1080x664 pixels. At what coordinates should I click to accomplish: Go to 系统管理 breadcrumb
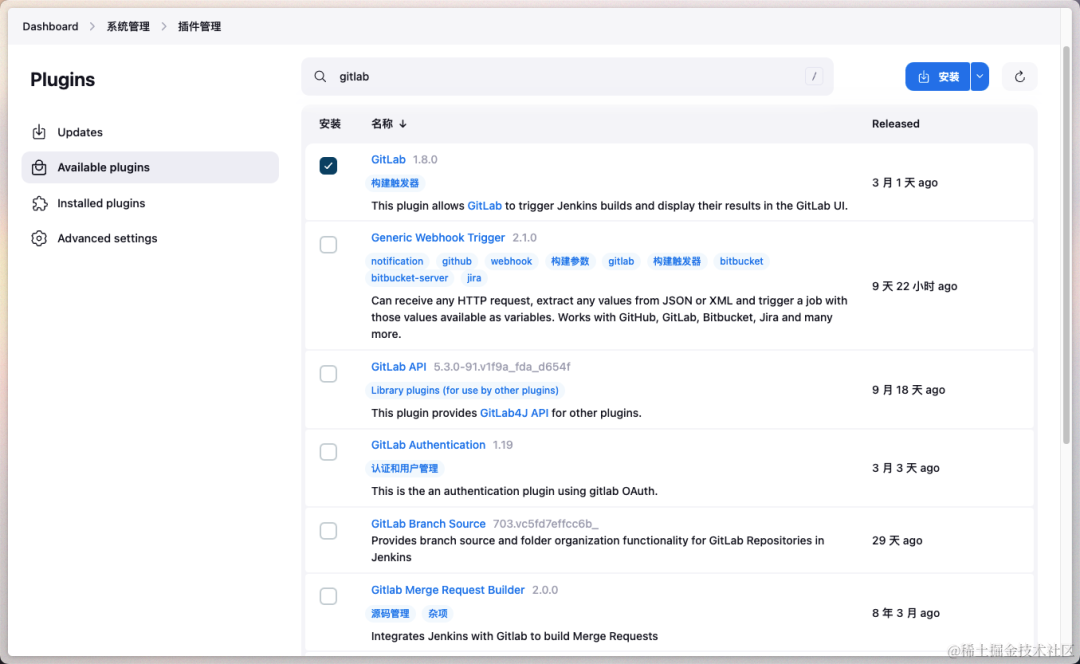point(128,26)
